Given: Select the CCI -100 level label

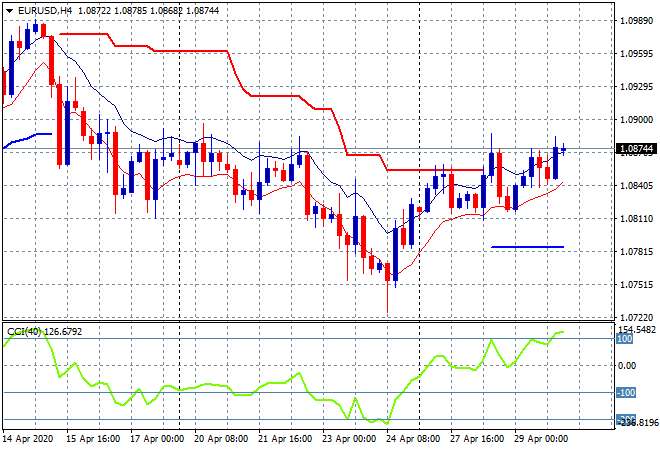Looking at the screenshot, I should [x=626, y=393].
